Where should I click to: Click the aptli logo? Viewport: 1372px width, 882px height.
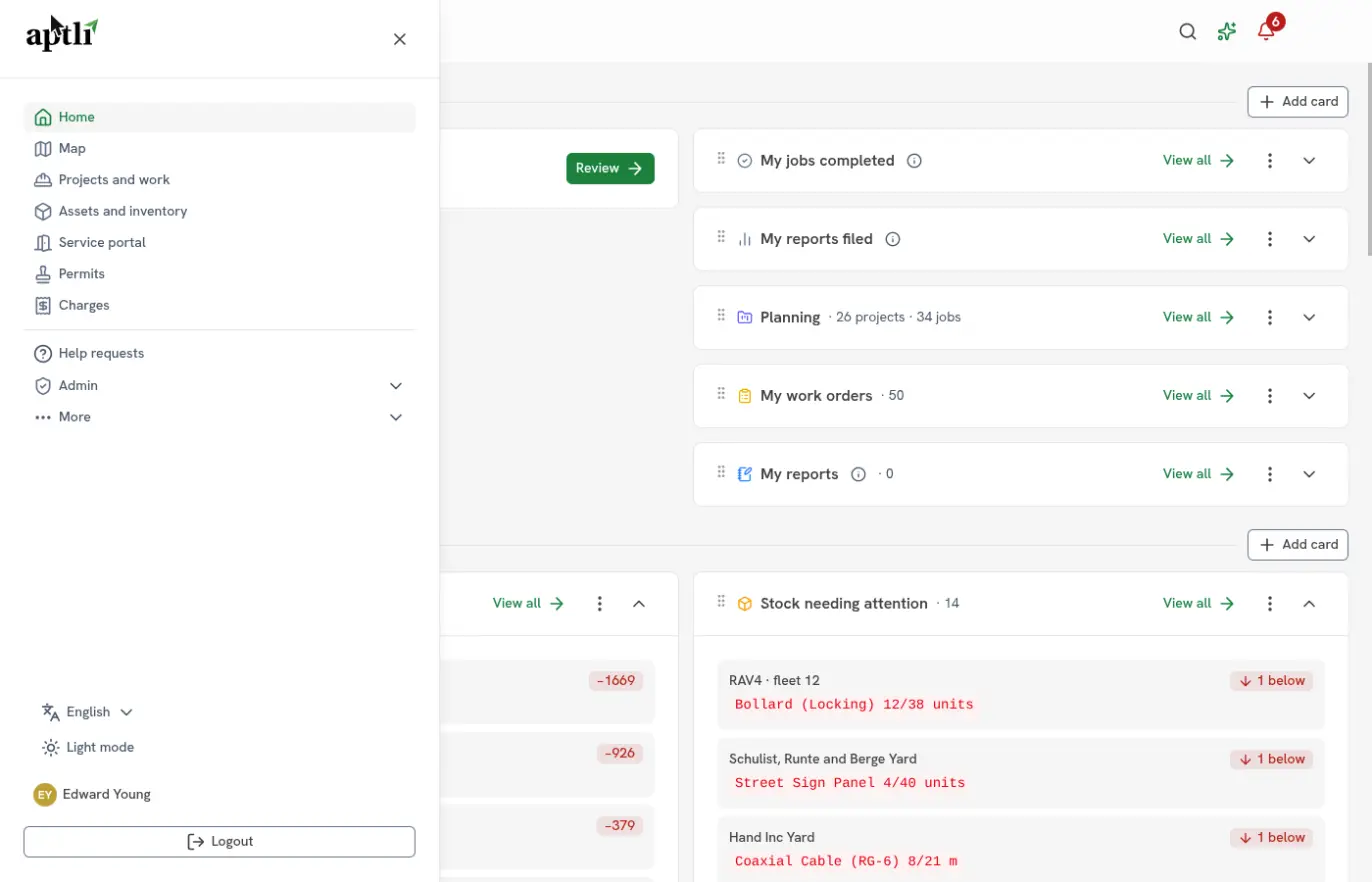62,34
